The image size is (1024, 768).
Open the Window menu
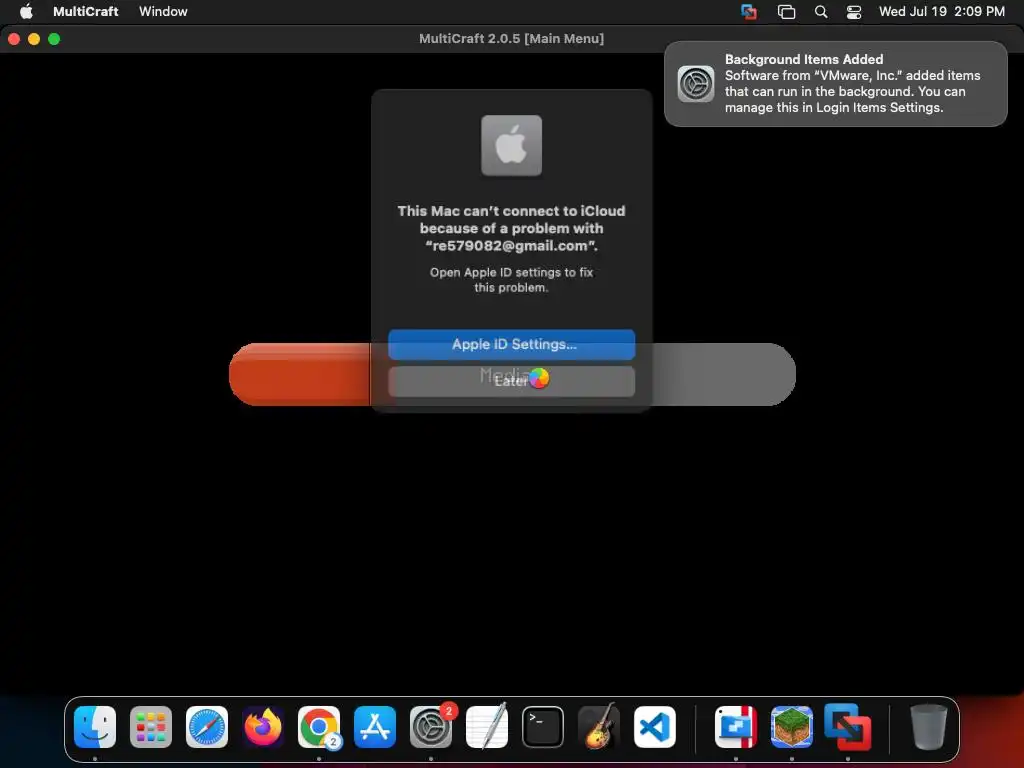click(163, 11)
